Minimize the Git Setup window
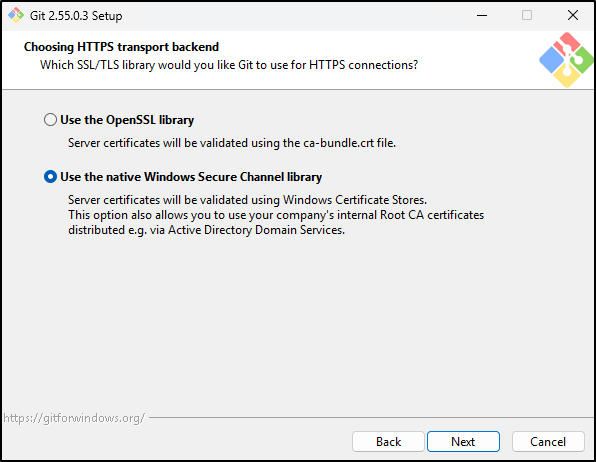The image size is (596, 462). click(x=482, y=16)
